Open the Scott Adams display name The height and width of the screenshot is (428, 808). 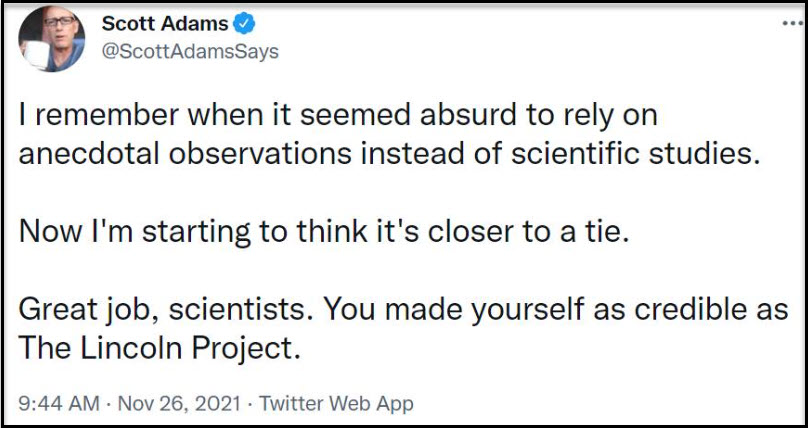165,24
